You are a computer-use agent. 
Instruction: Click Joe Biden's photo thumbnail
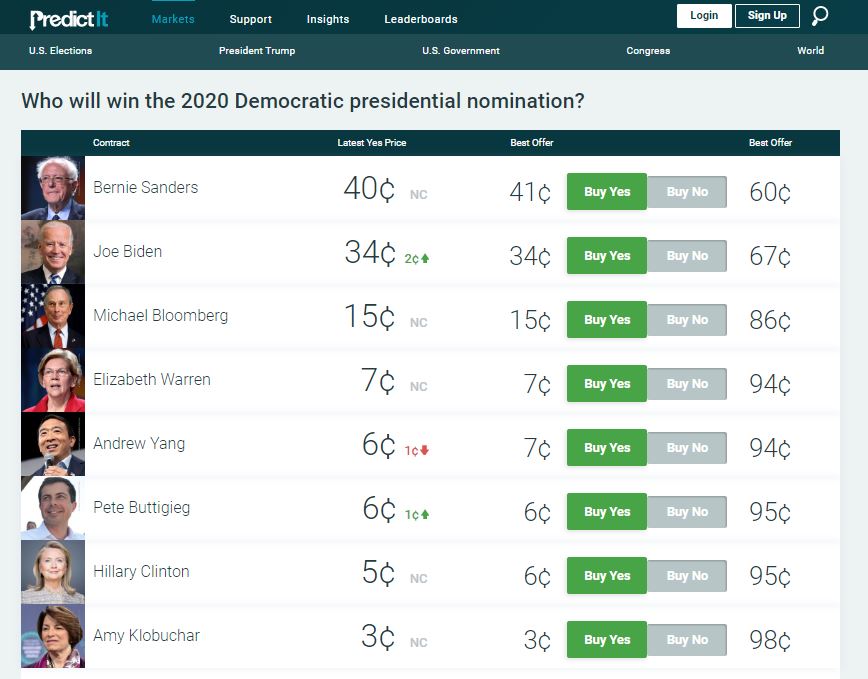coord(53,252)
